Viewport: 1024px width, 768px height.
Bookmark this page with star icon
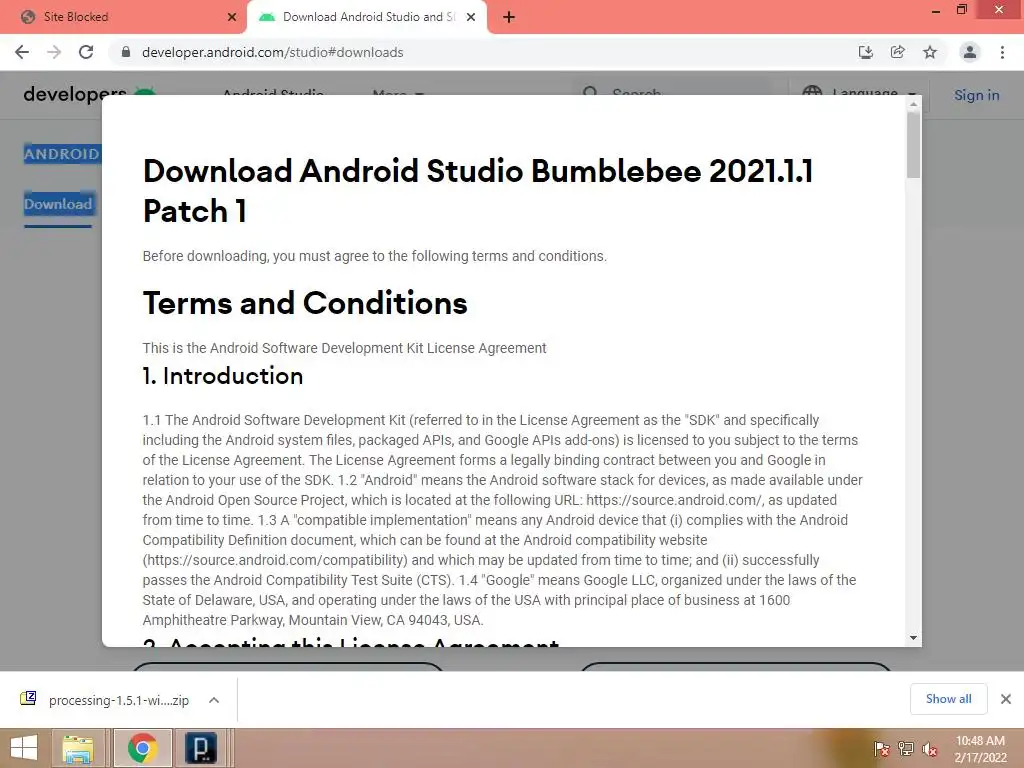(930, 52)
